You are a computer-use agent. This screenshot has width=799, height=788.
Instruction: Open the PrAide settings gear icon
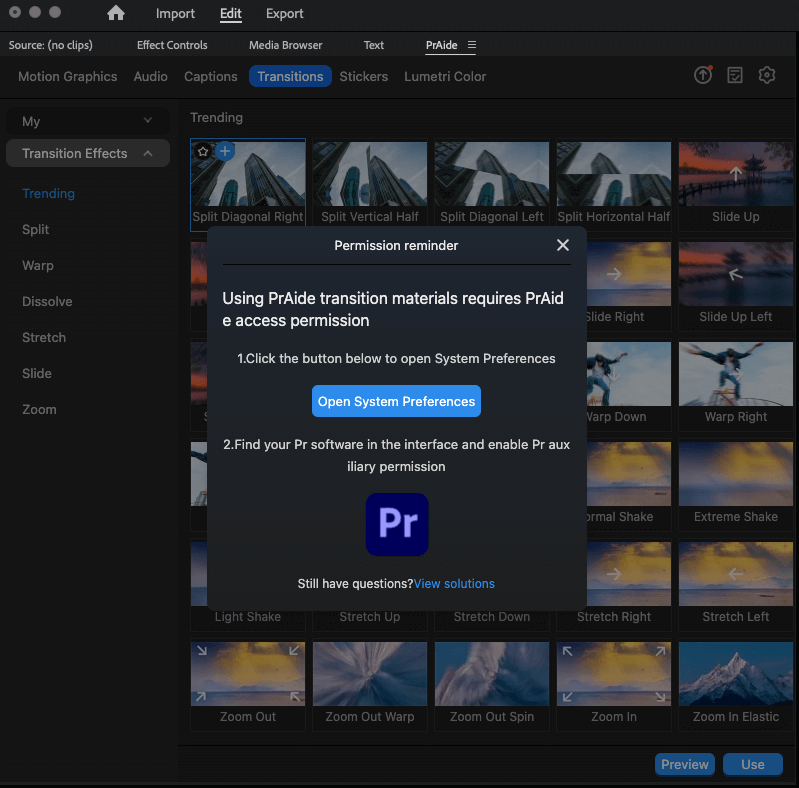click(x=767, y=75)
